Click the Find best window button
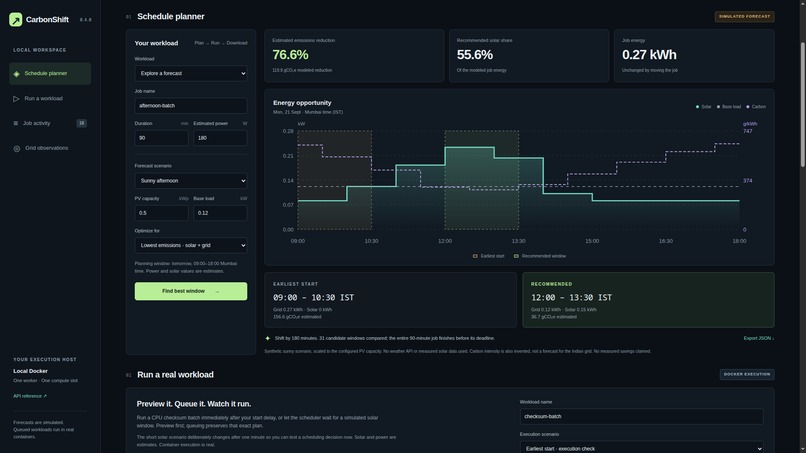This screenshot has width=806, height=453. click(x=191, y=291)
